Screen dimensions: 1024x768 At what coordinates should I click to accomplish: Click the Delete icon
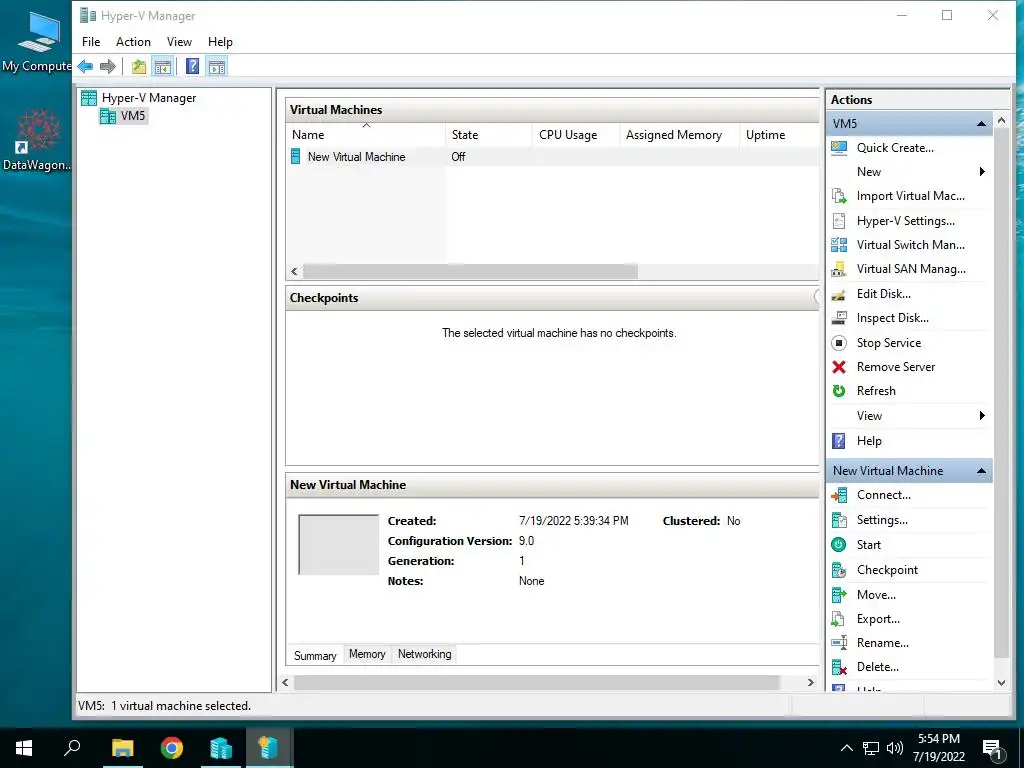[x=839, y=667]
